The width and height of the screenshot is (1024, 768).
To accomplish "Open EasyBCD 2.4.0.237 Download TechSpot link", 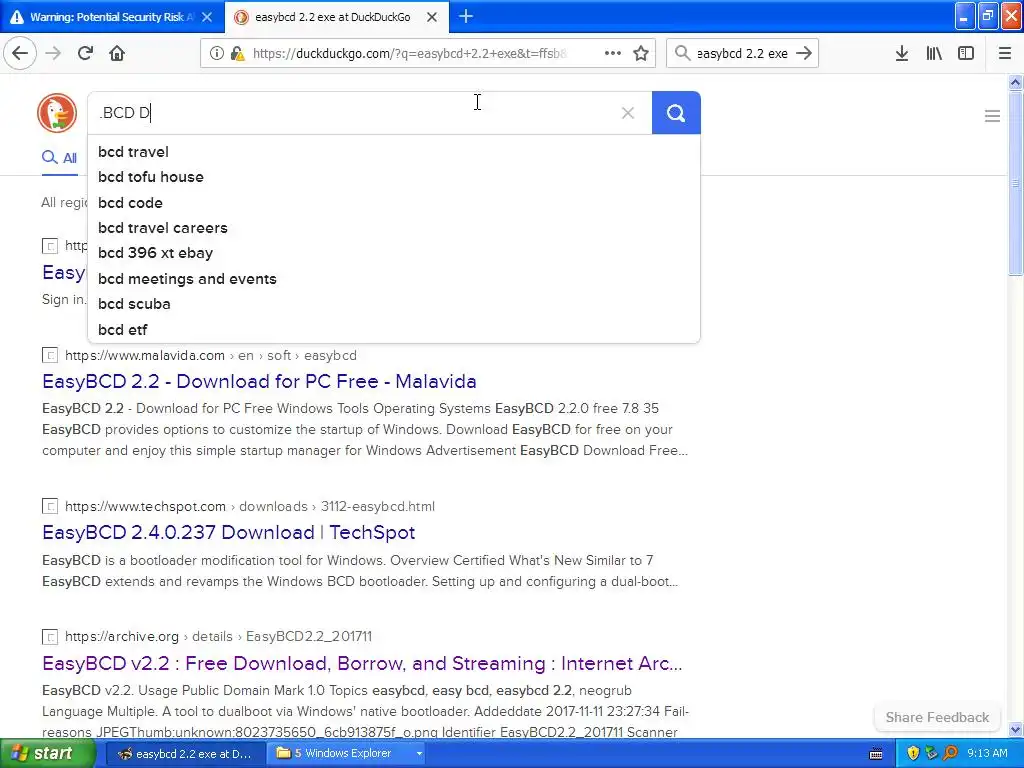I will (x=229, y=533).
